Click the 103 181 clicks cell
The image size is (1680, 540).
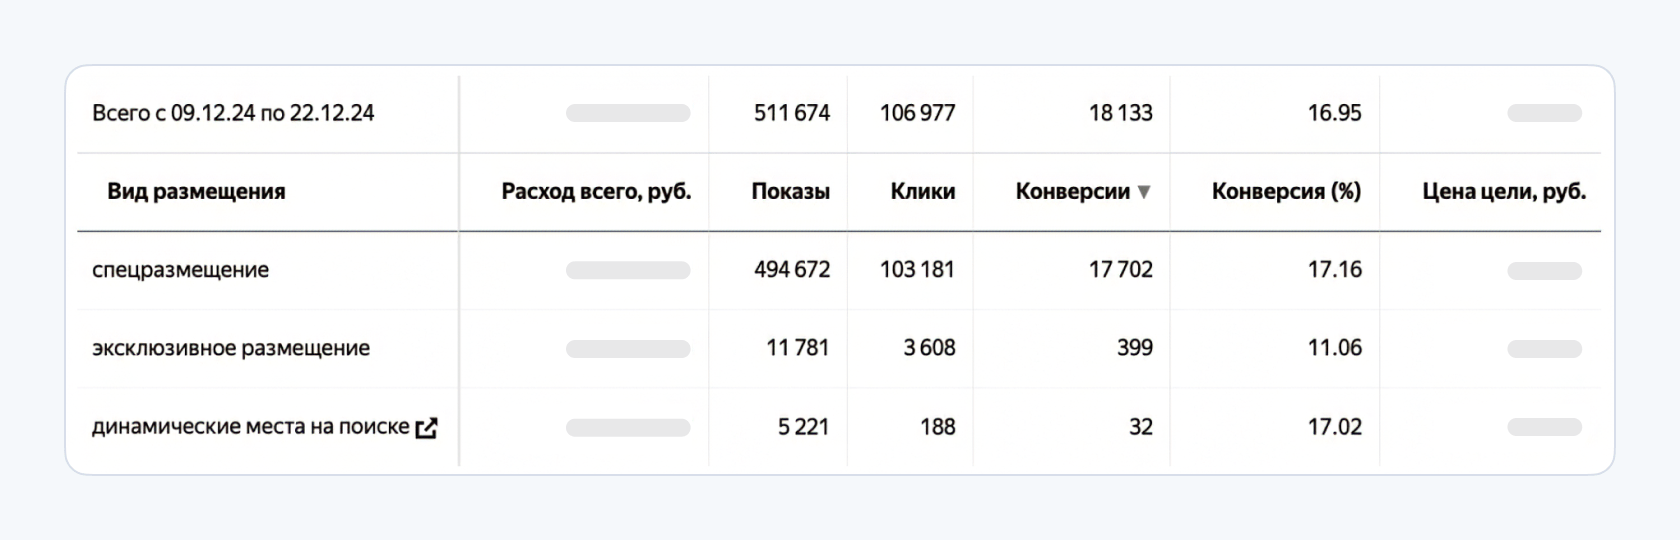click(917, 270)
